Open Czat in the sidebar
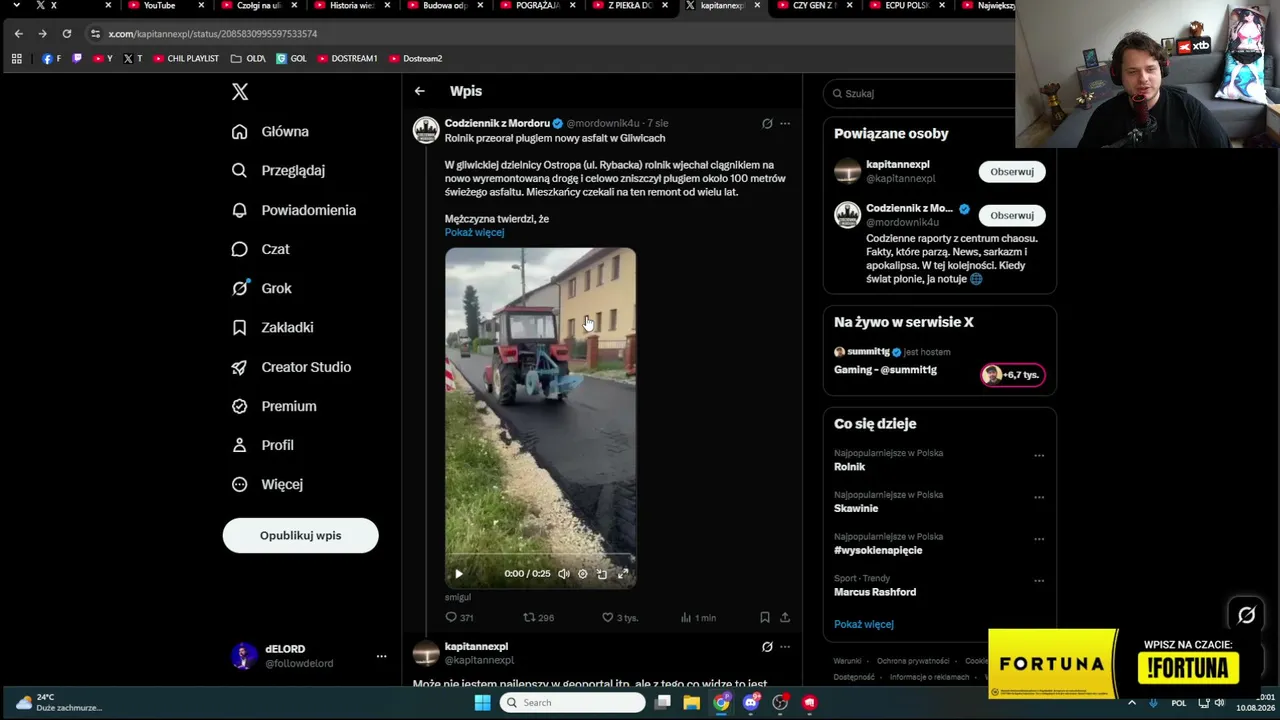This screenshot has width=1280, height=720. point(260,249)
